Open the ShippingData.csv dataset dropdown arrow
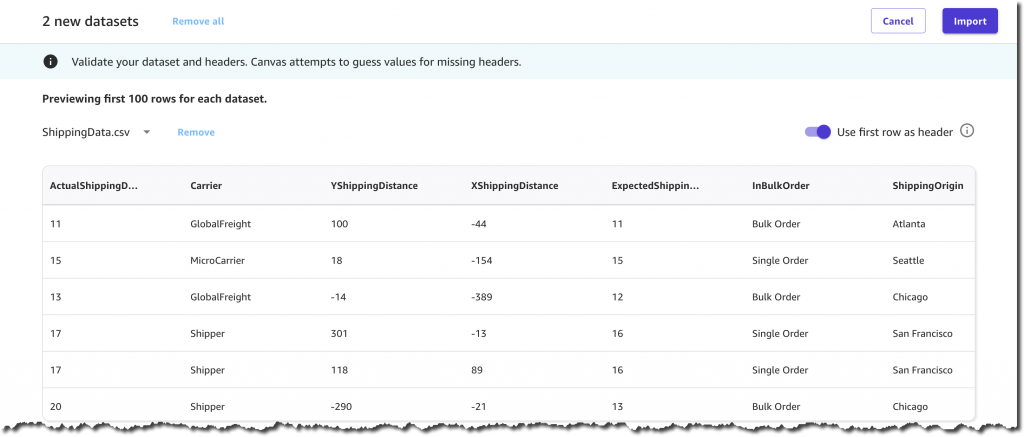Screen dimensions: 1024x437 [147, 132]
